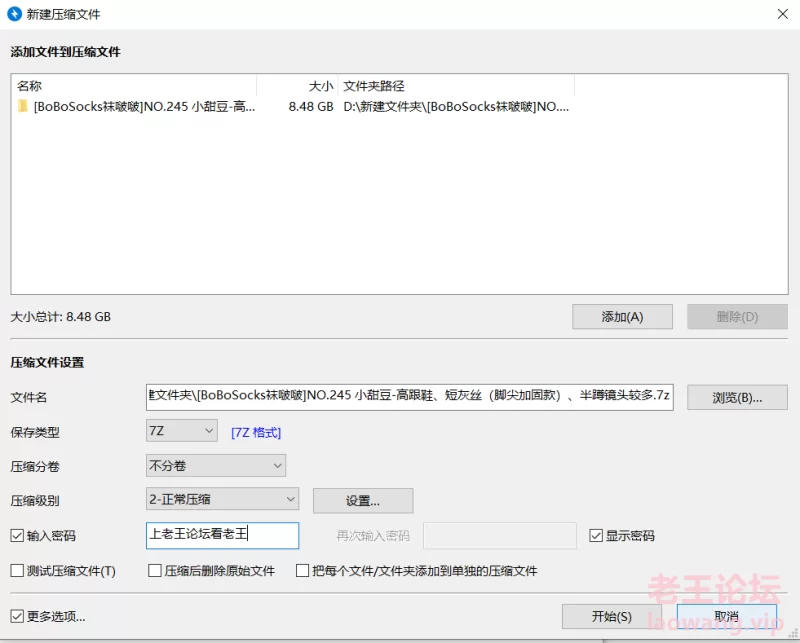Click the Bandizip app icon in title bar
This screenshot has height=643, width=800.
point(13,14)
